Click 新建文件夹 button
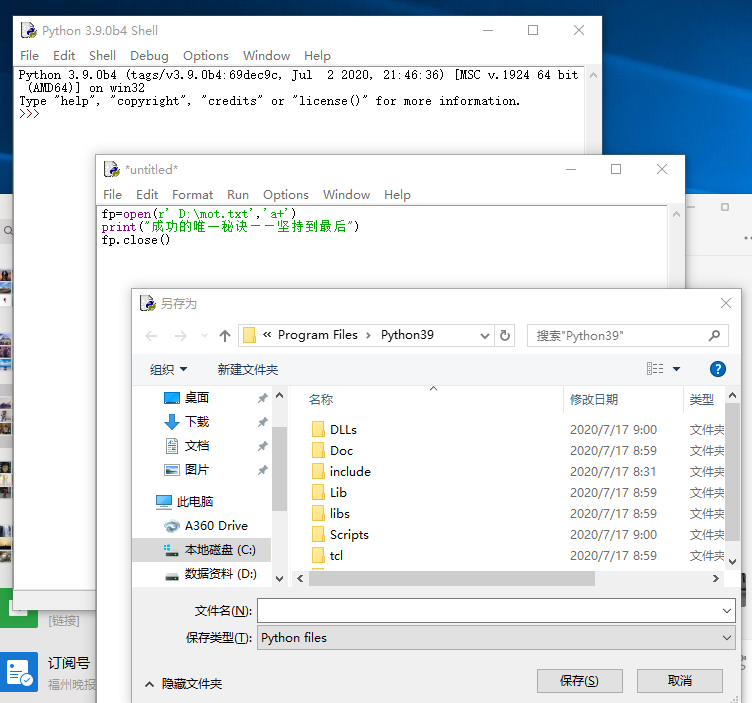This screenshot has width=752, height=703. click(x=247, y=369)
